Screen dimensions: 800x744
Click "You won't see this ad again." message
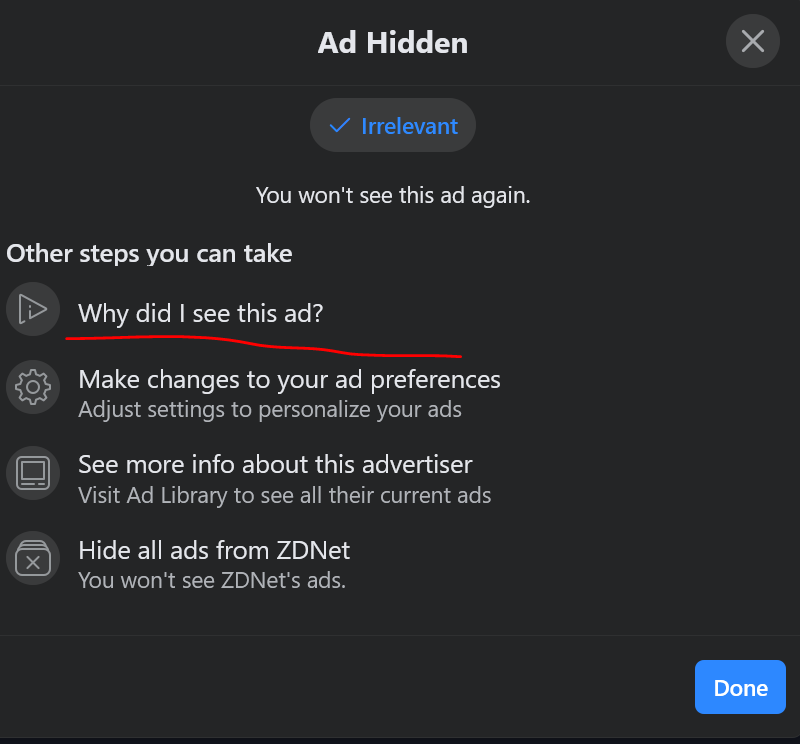pyautogui.click(x=393, y=195)
